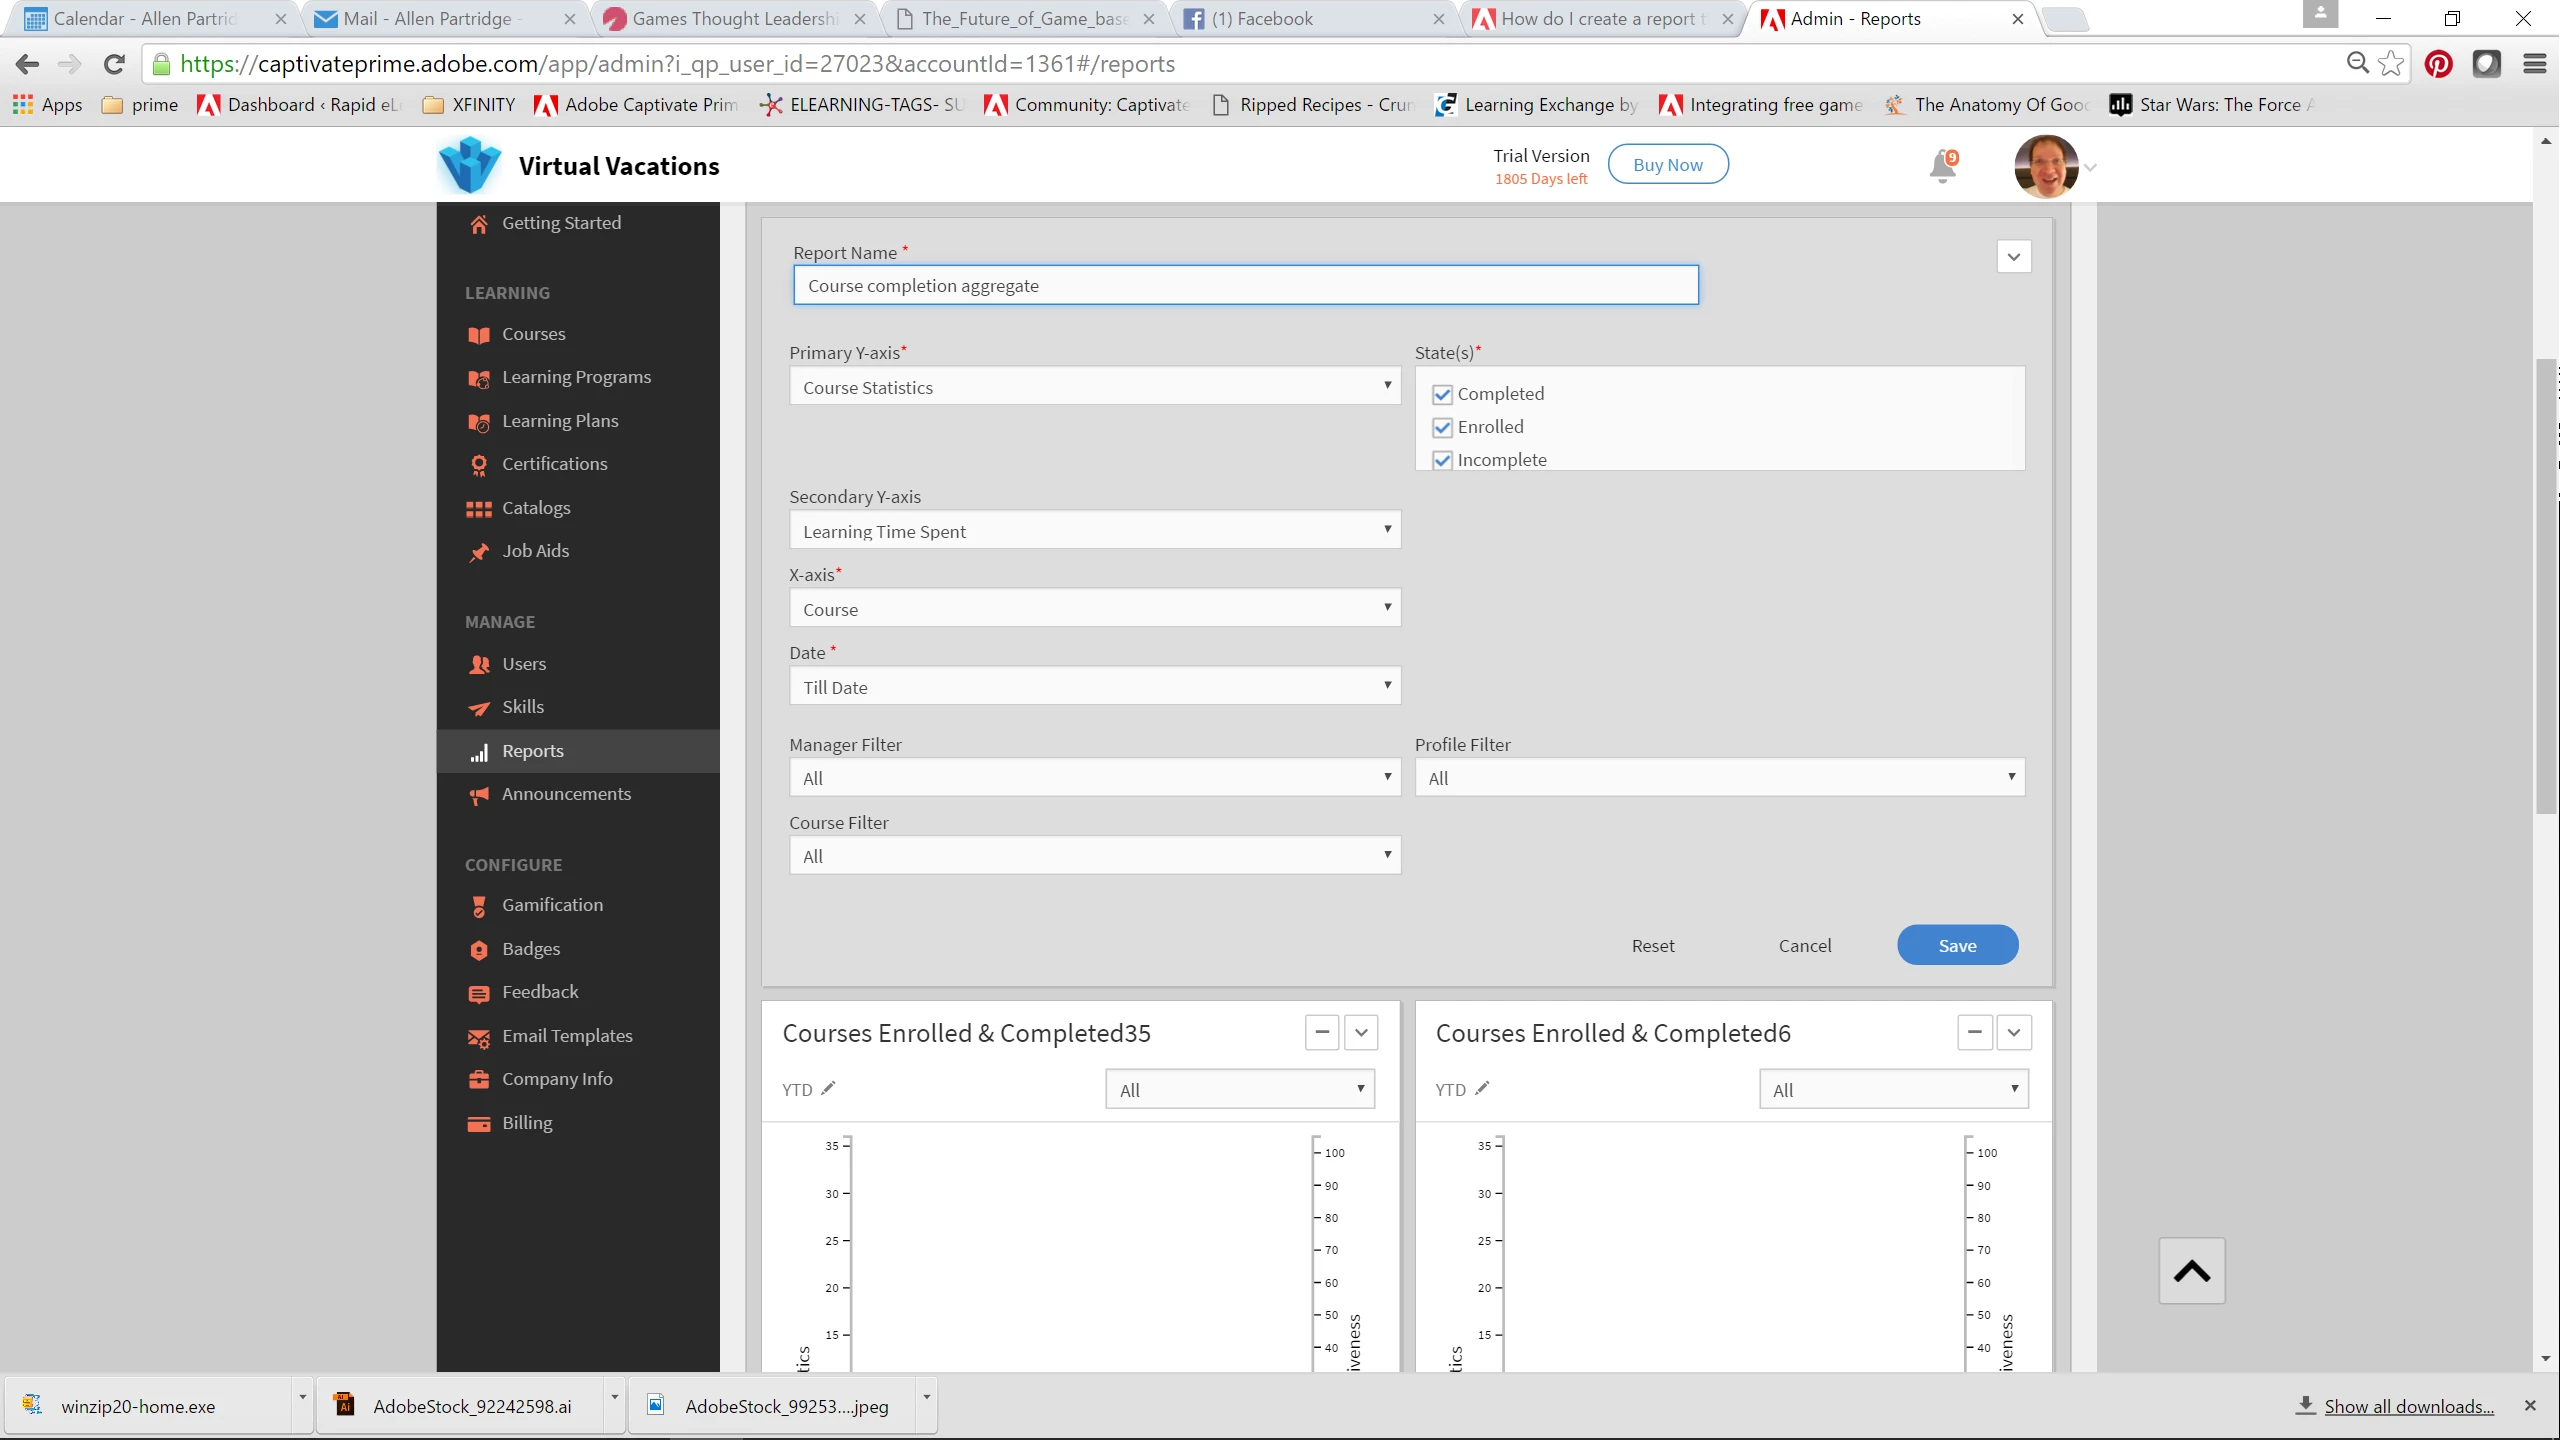Click the scroll-to-top arrow icon
This screenshot has width=2560, height=1440.
point(2191,1271)
